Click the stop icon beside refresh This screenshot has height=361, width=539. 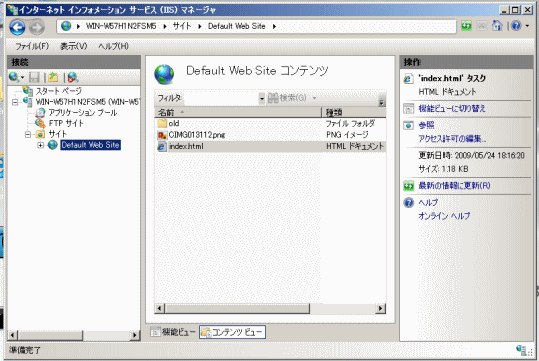482,26
